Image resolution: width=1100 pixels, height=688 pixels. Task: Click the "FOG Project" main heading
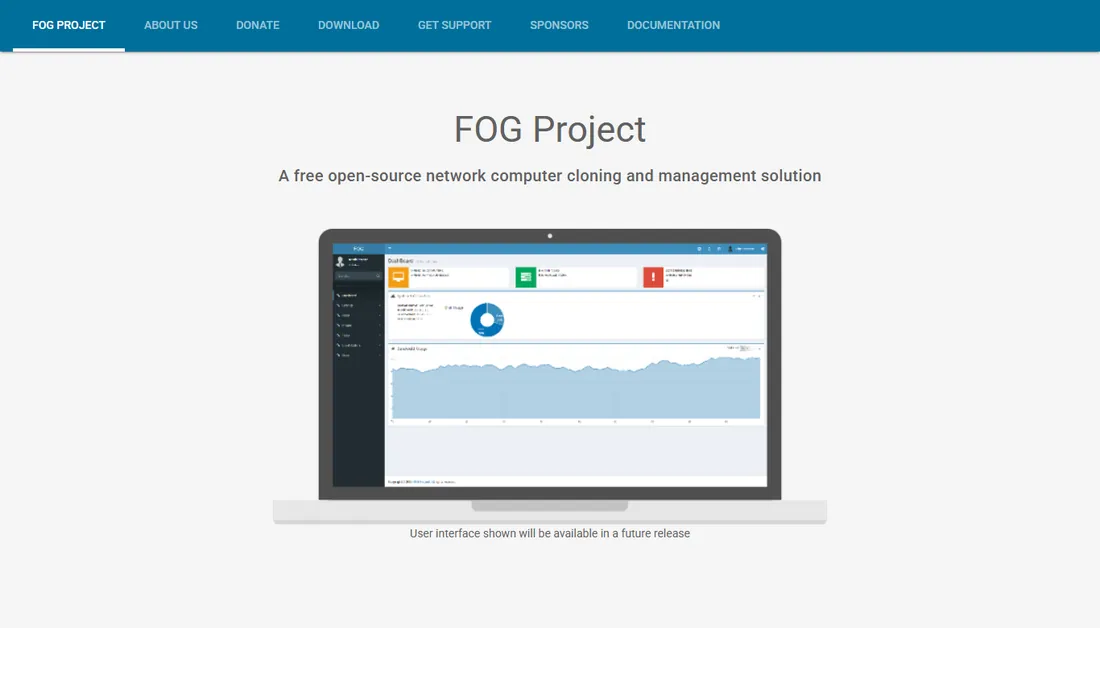pyautogui.click(x=550, y=130)
